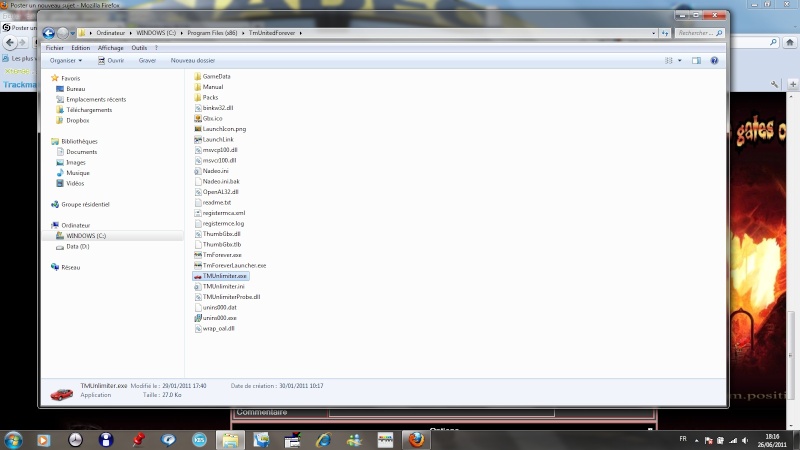
Task: Open the Affichage menu
Action: tap(111, 48)
